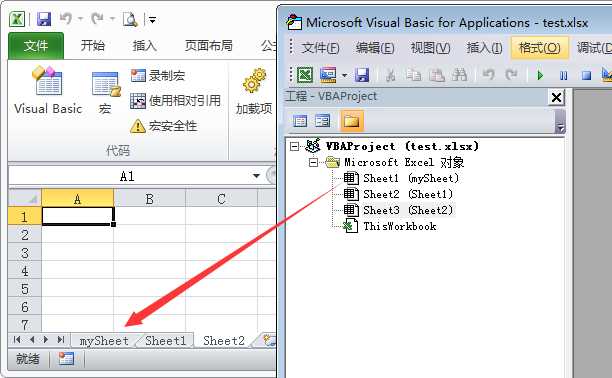Open the Customize Quick Access Toolbar dropdown
Screen dimensions: 612x378
pyautogui.click(x=152, y=19)
